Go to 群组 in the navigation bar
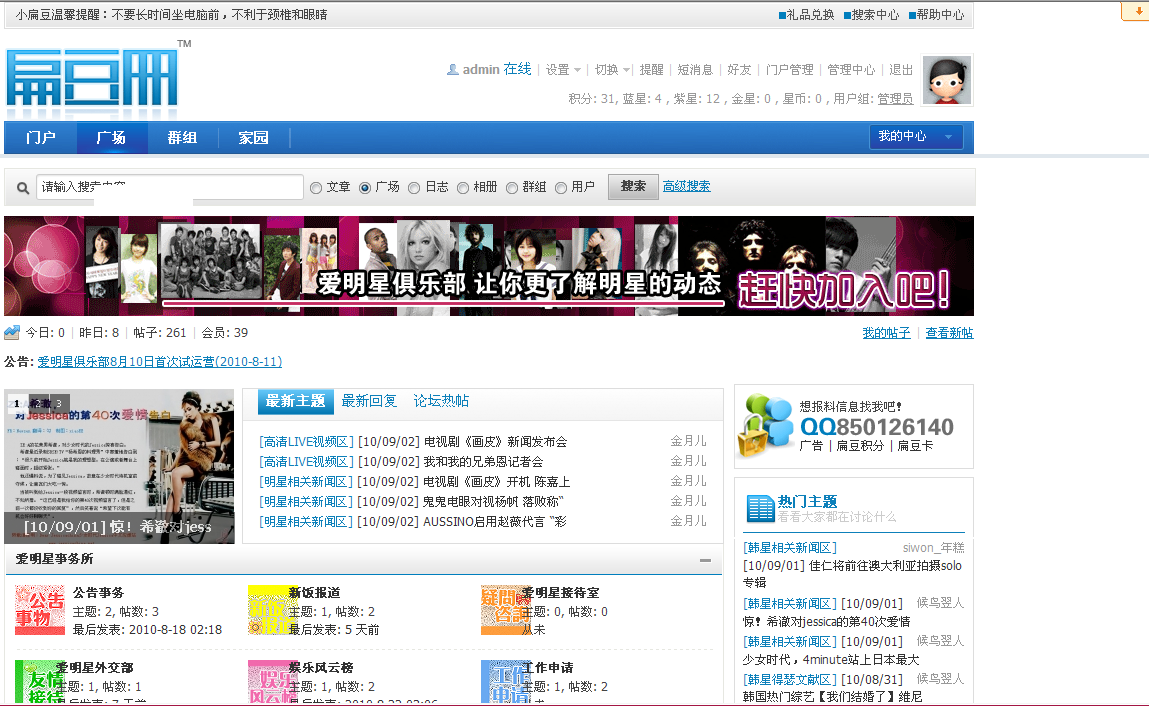Viewport: 1149px width, 706px height. [x=182, y=138]
